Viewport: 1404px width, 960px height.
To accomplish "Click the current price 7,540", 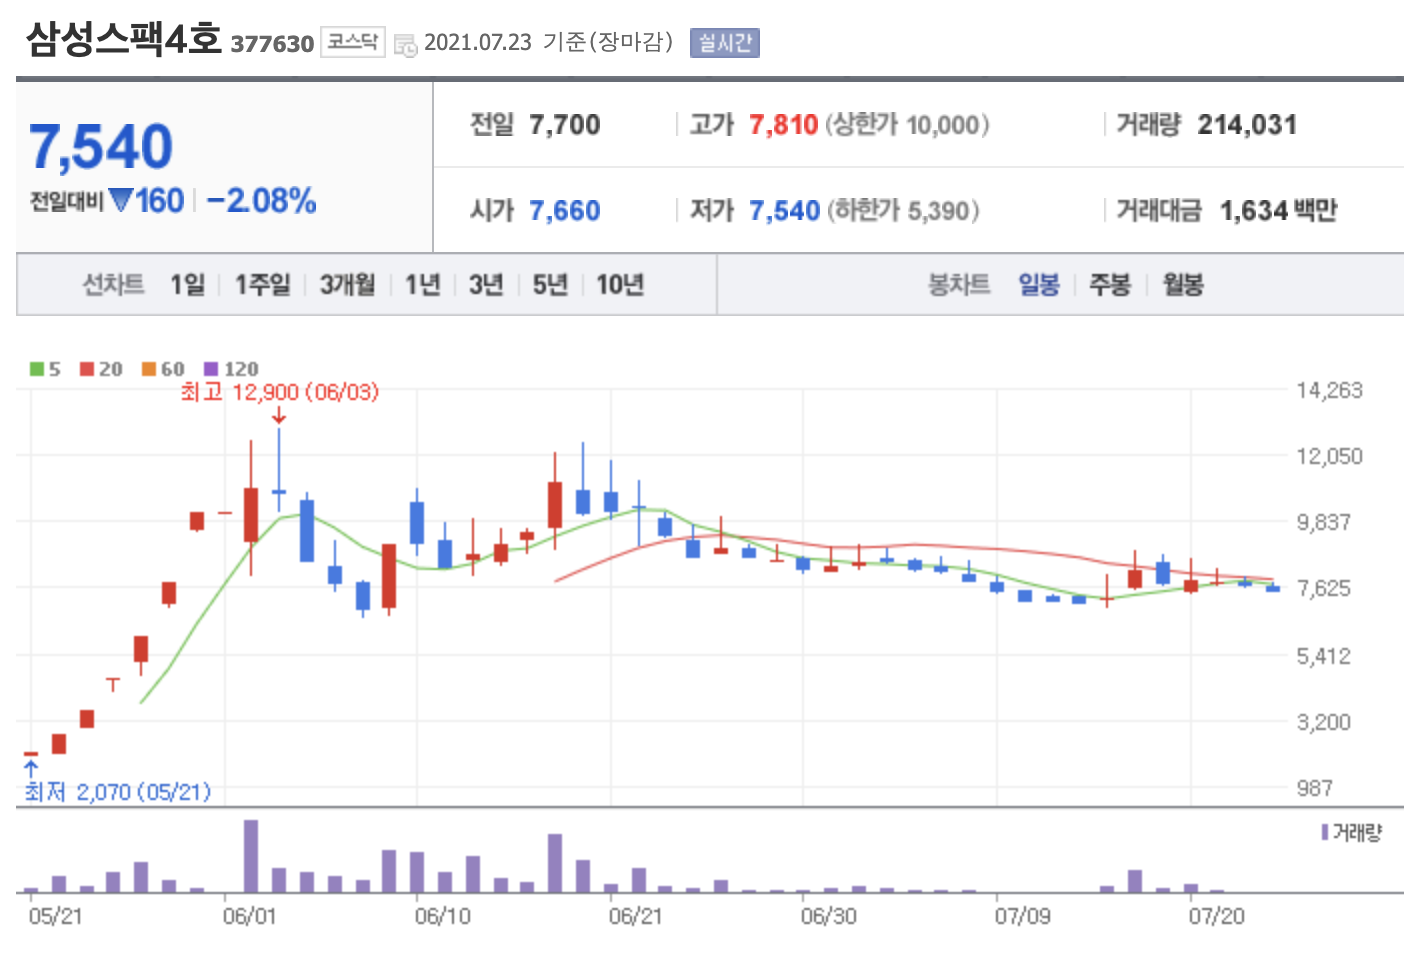I will (x=101, y=147).
